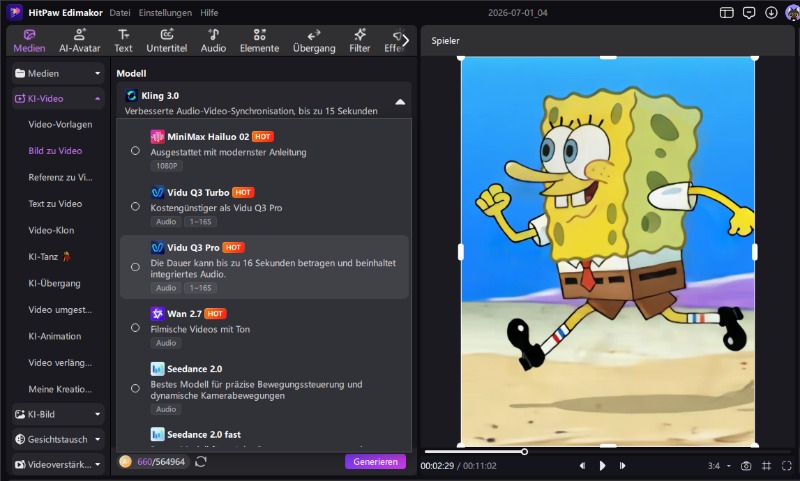Click the 1080P tag under MiniMax
Screen dimensions: 800x481
[x=166, y=166]
